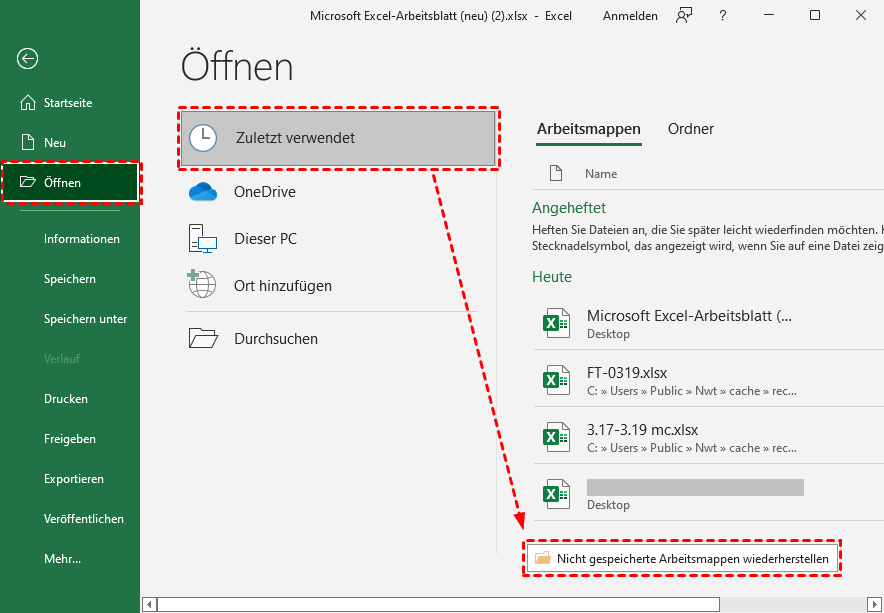Image resolution: width=884 pixels, height=613 pixels.
Task: Click the feedback person icon in the title bar
Action: tap(684, 15)
